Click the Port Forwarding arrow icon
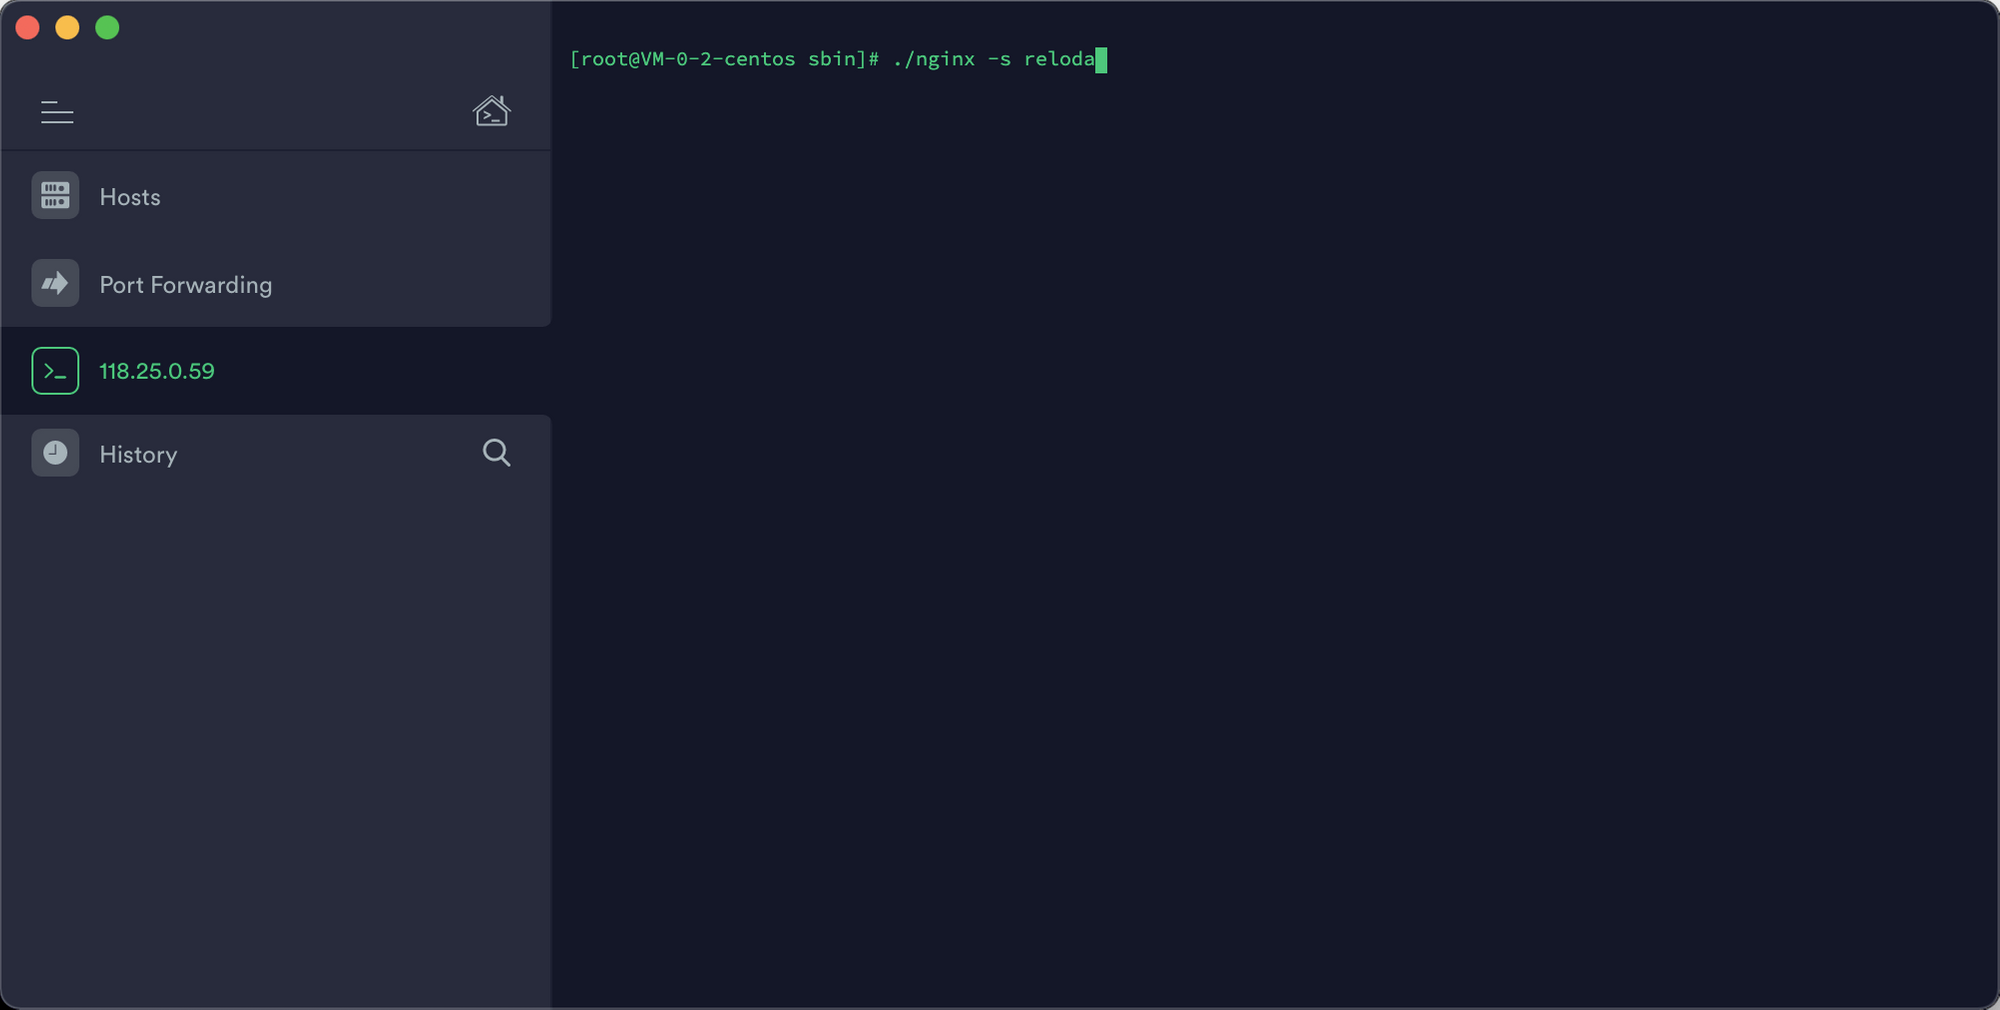Viewport: 2000px width, 1010px height. pyautogui.click(x=55, y=283)
